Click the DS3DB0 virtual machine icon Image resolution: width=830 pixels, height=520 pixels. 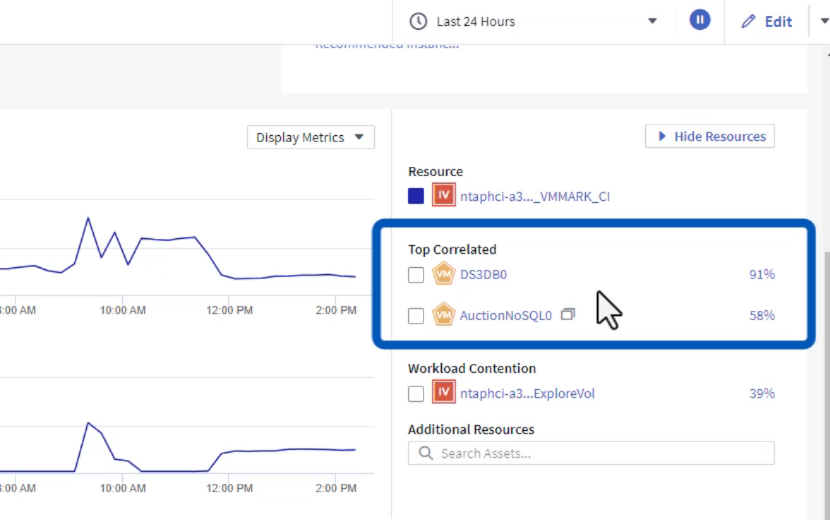[443, 274]
